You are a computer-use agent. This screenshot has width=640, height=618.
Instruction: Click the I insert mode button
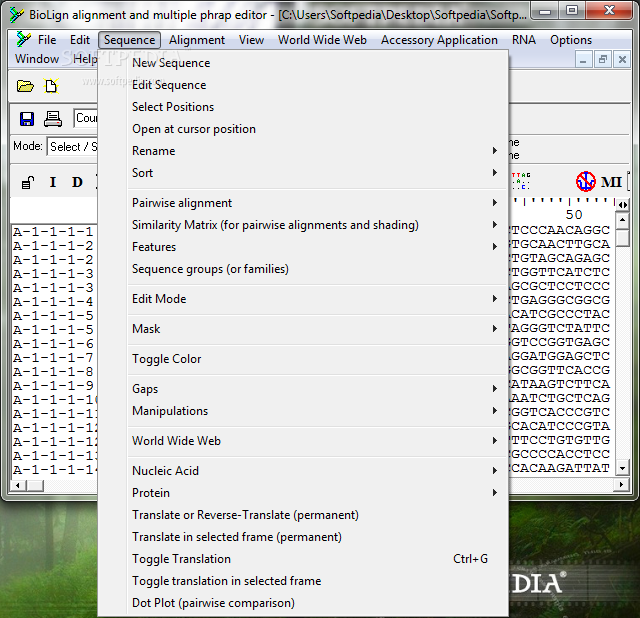pos(53,182)
